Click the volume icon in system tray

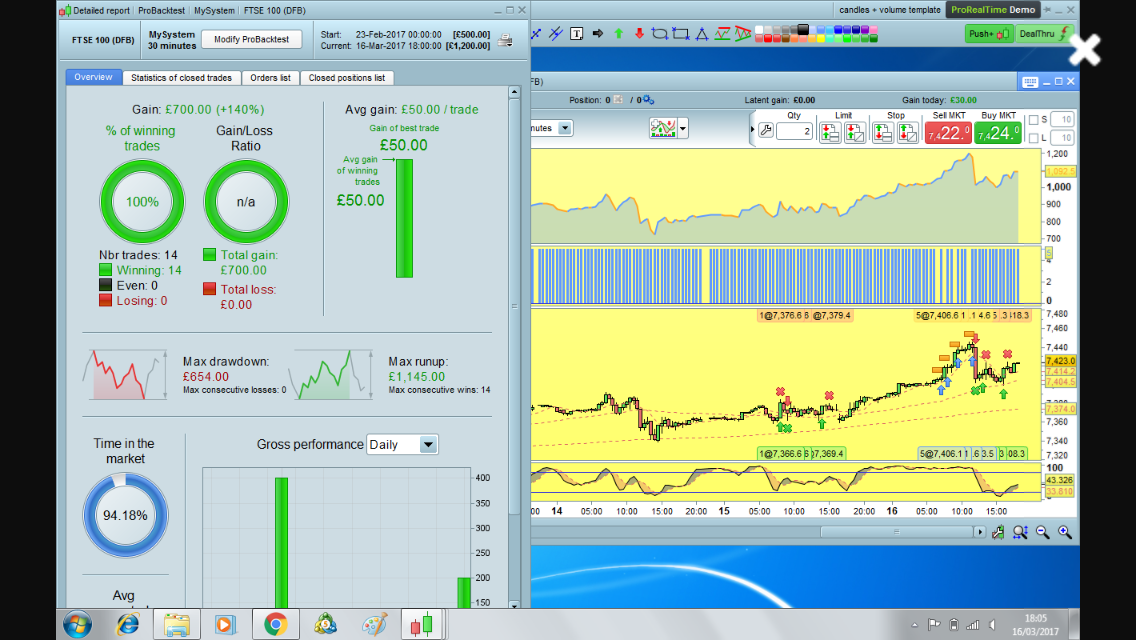point(993,625)
